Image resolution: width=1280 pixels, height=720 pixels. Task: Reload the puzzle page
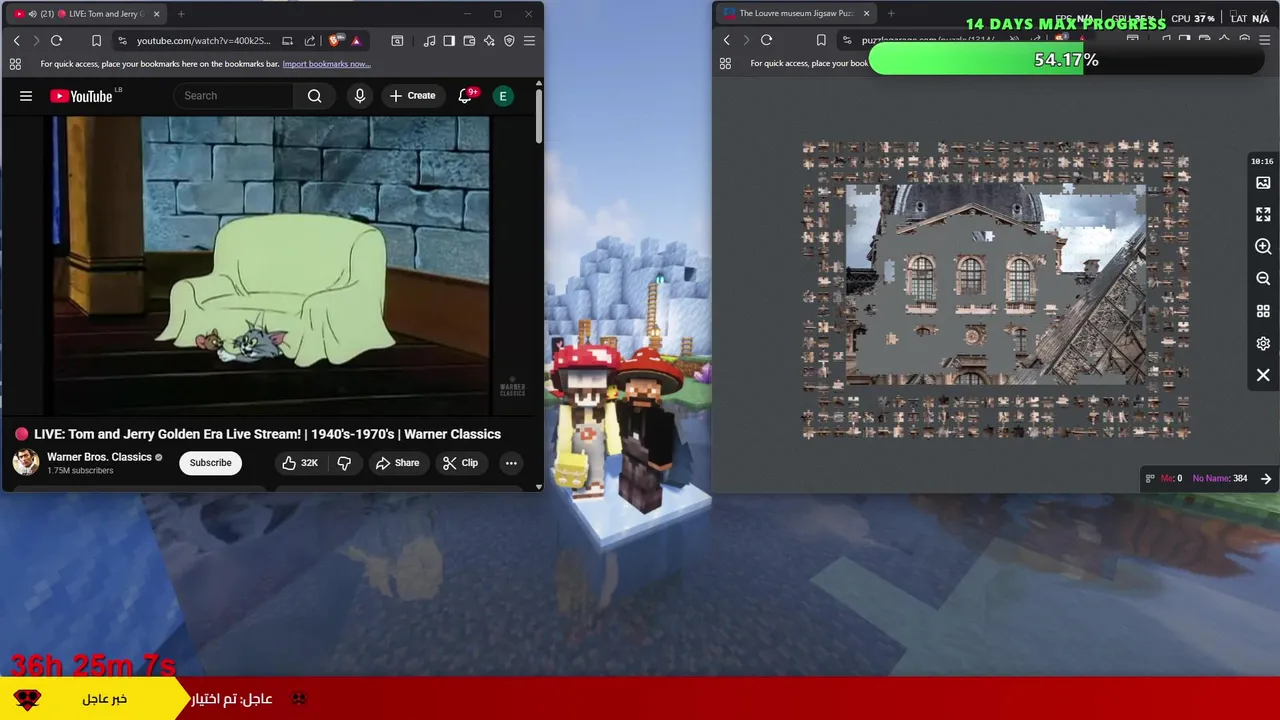[767, 41]
